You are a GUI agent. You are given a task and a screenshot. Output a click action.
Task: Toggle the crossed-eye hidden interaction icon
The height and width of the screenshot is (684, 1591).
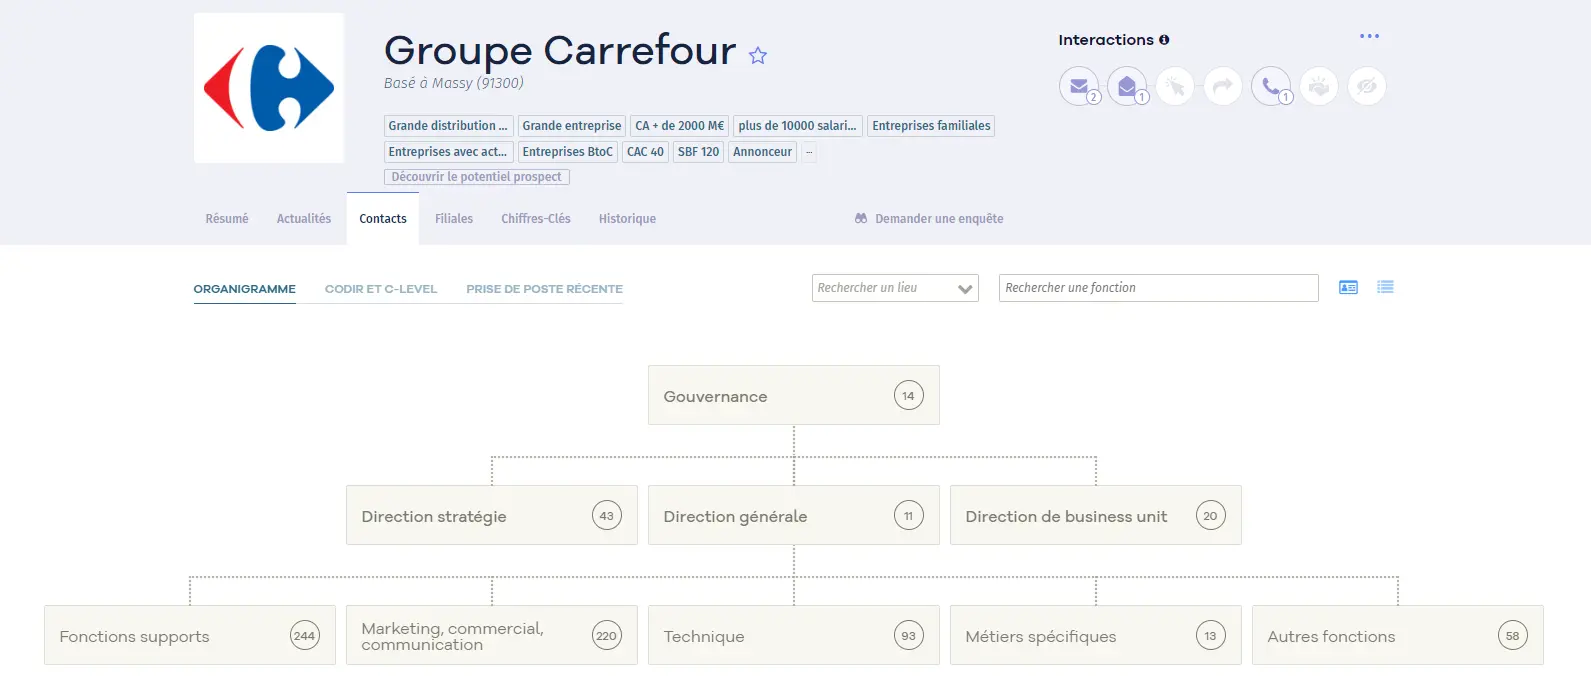1367,86
